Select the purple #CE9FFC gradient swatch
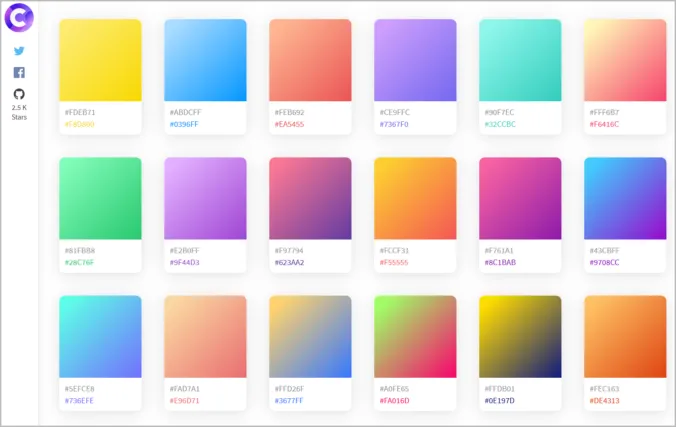This screenshot has height=427, width=676. (415, 60)
